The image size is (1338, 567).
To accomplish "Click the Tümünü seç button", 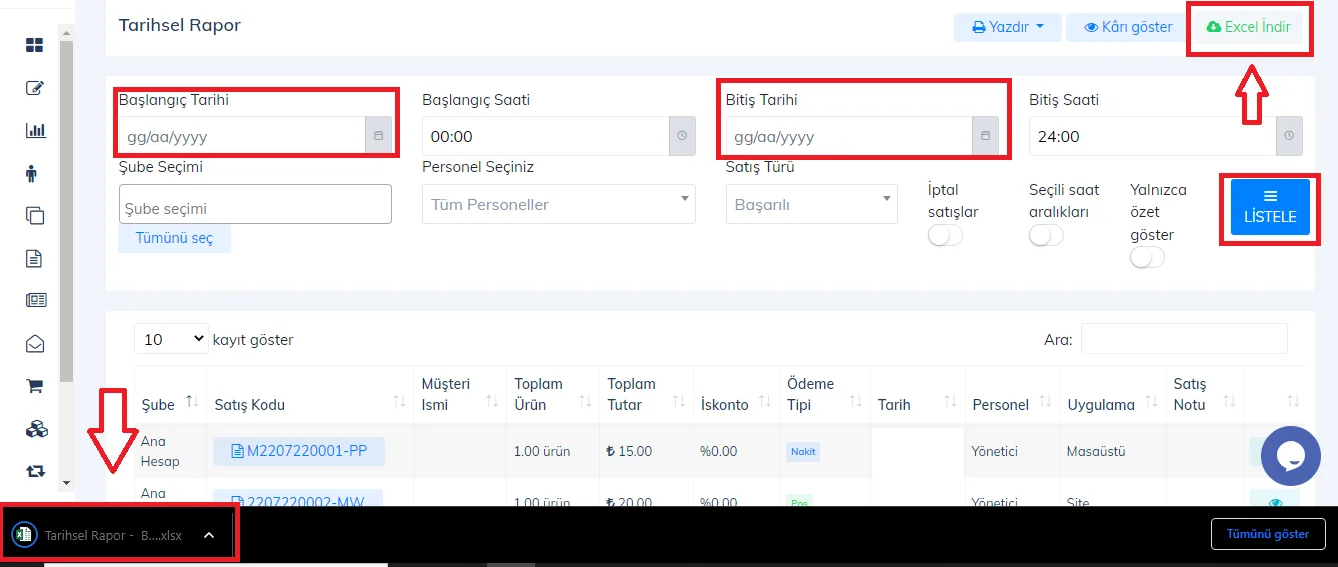I will pyautogui.click(x=174, y=238).
